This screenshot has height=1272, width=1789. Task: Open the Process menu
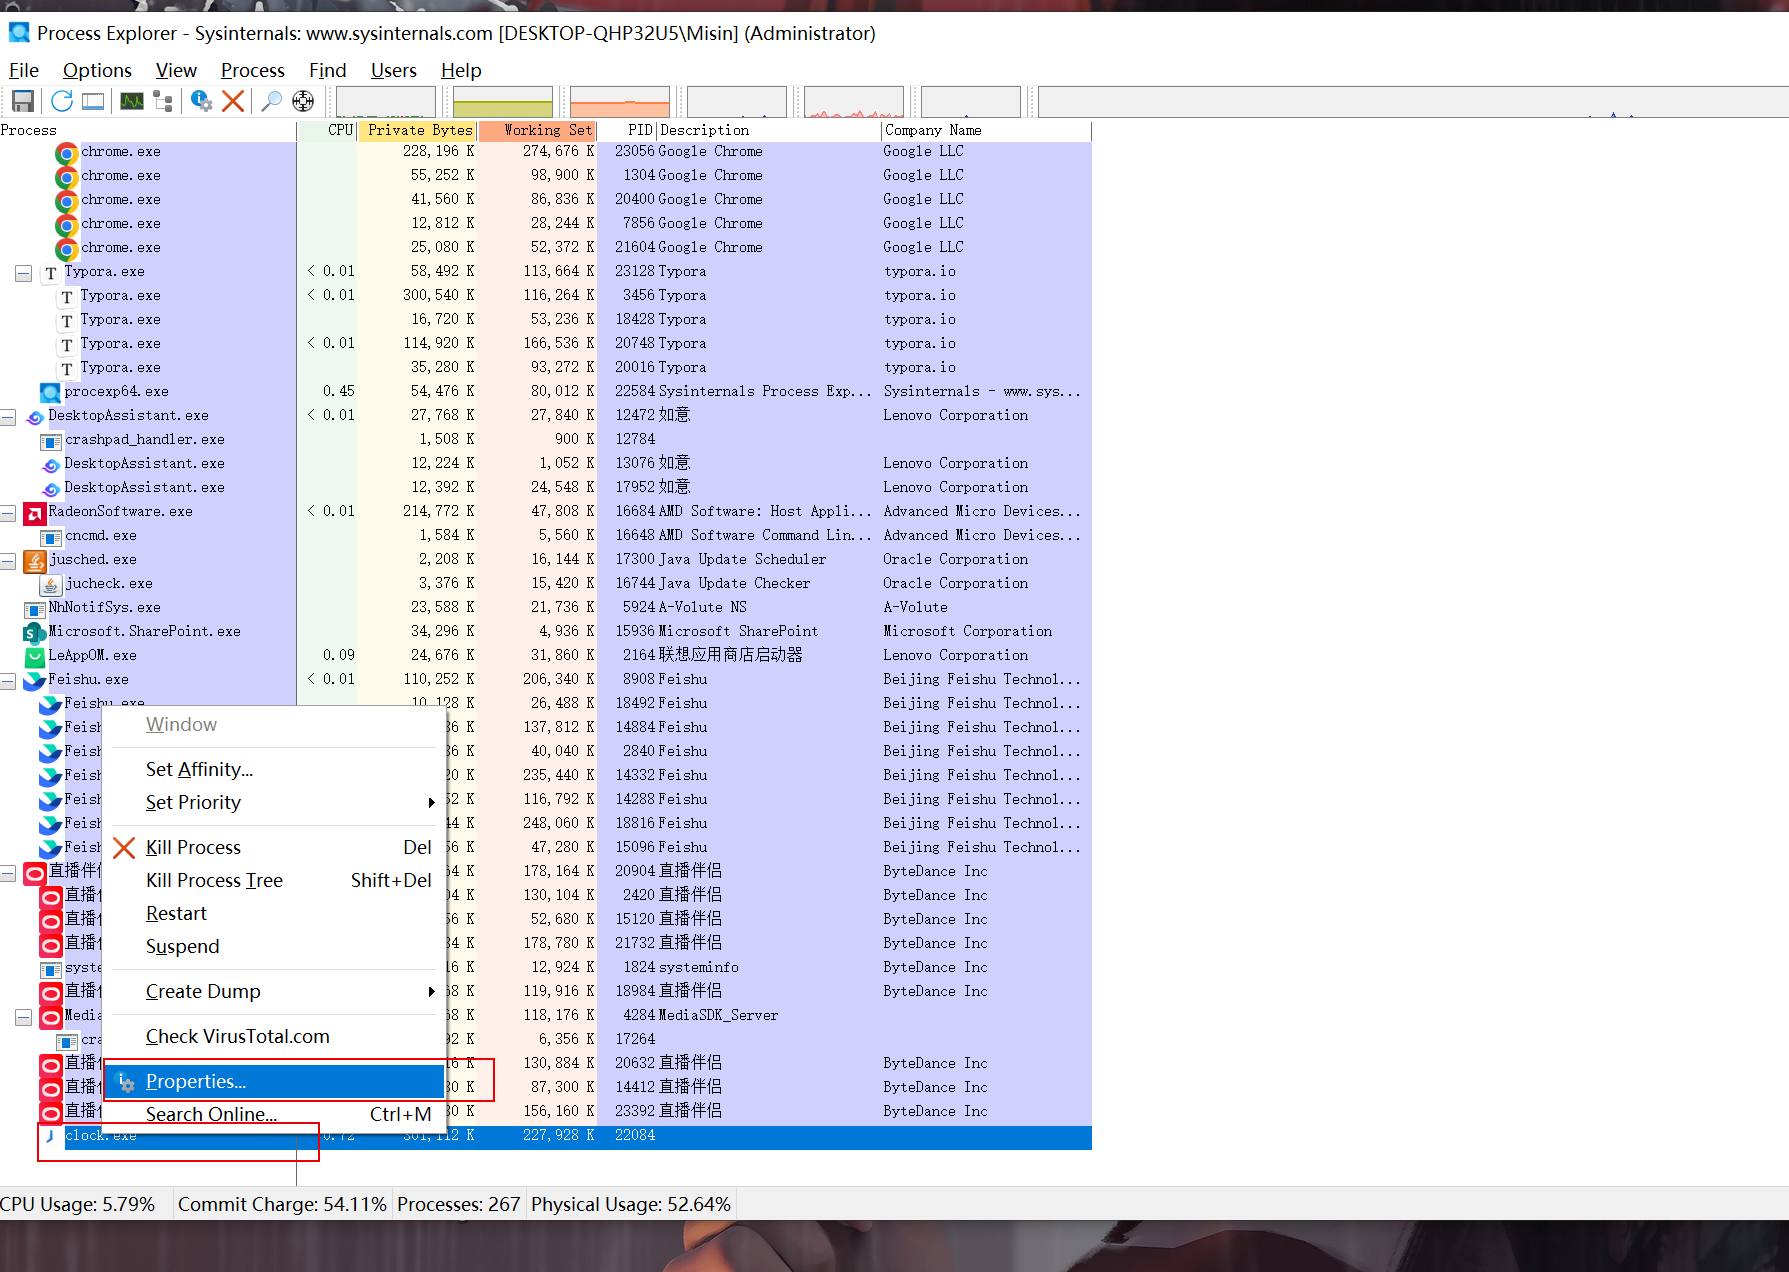(x=253, y=70)
